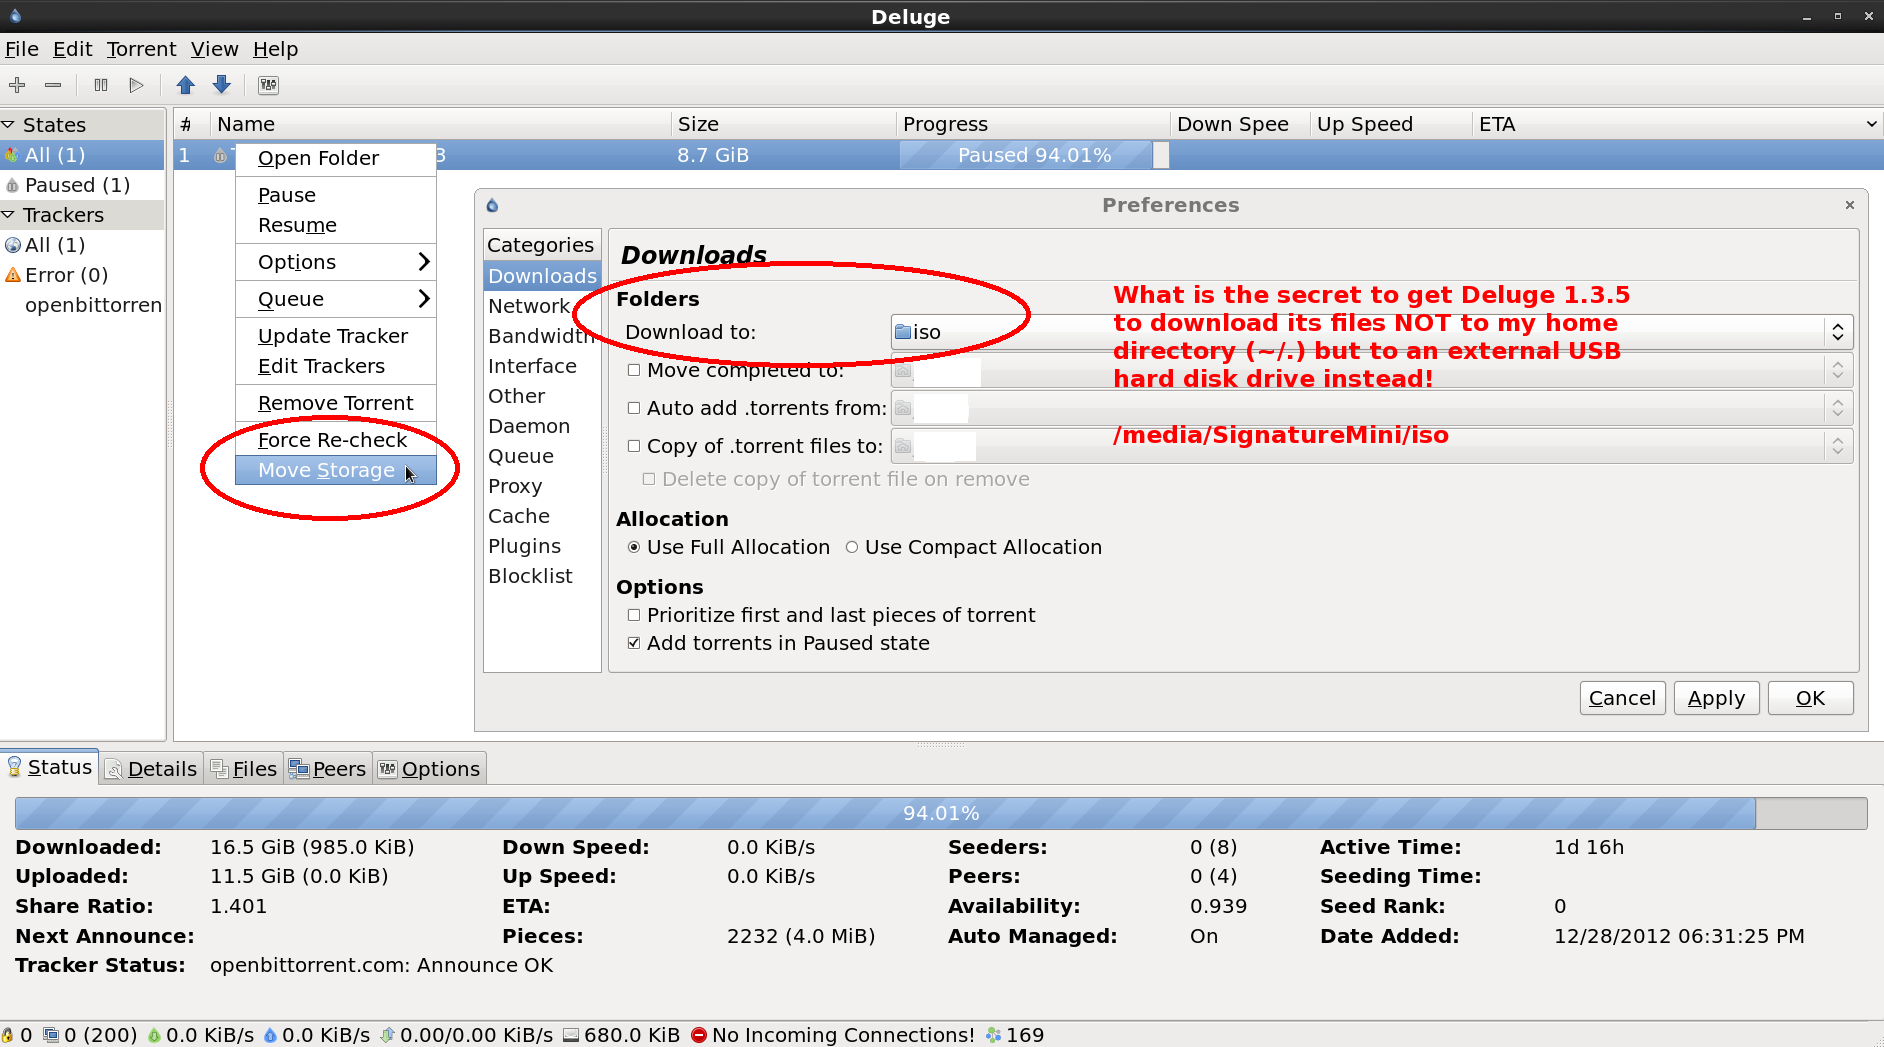The image size is (1884, 1047).
Task: Collapse the States section in sidebar
Action: [x=9, y=125]
